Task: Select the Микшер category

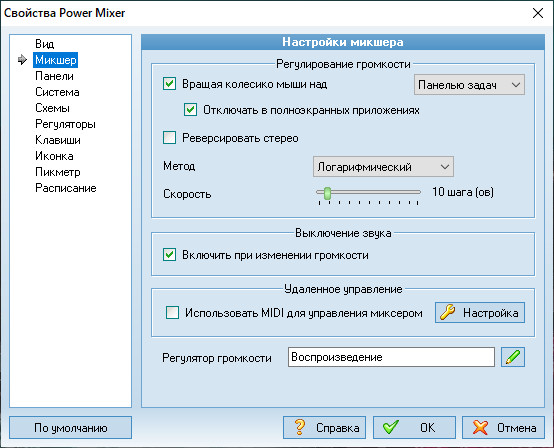Action: coord(55,60)
